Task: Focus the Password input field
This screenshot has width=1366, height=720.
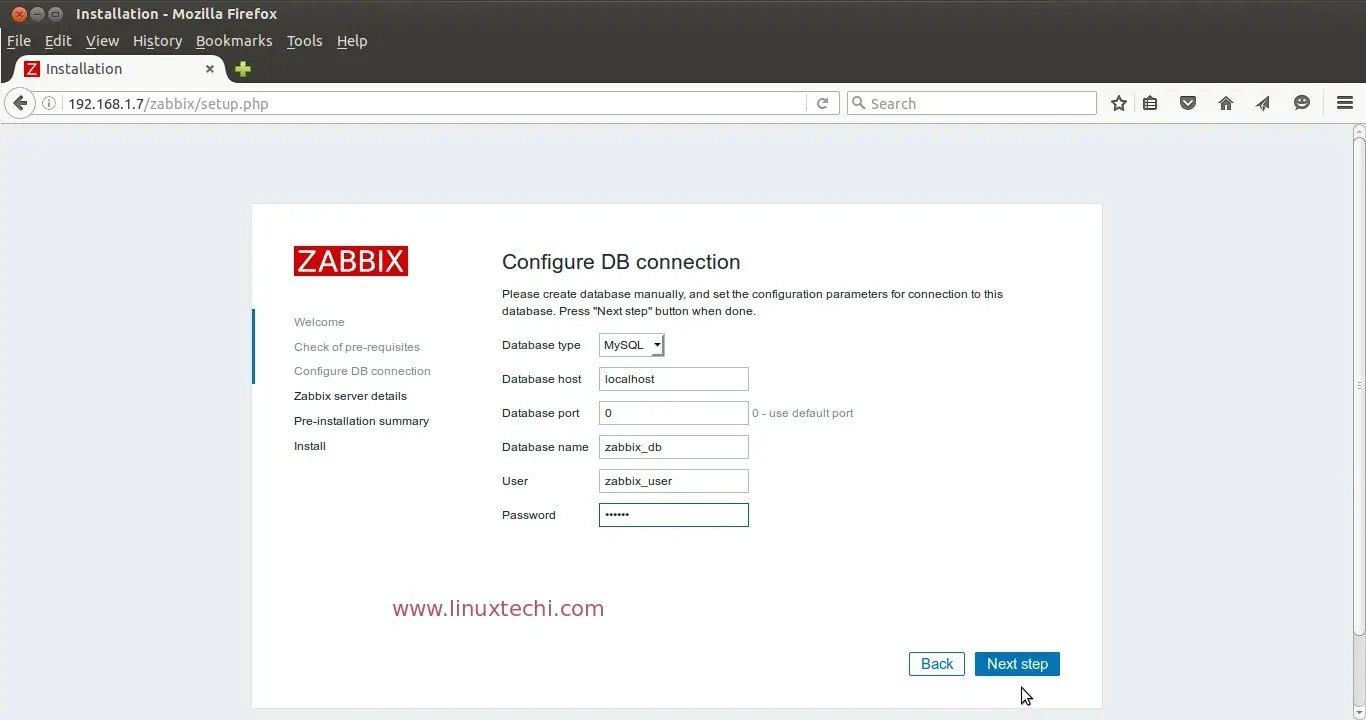Action: tap(674, 515)
